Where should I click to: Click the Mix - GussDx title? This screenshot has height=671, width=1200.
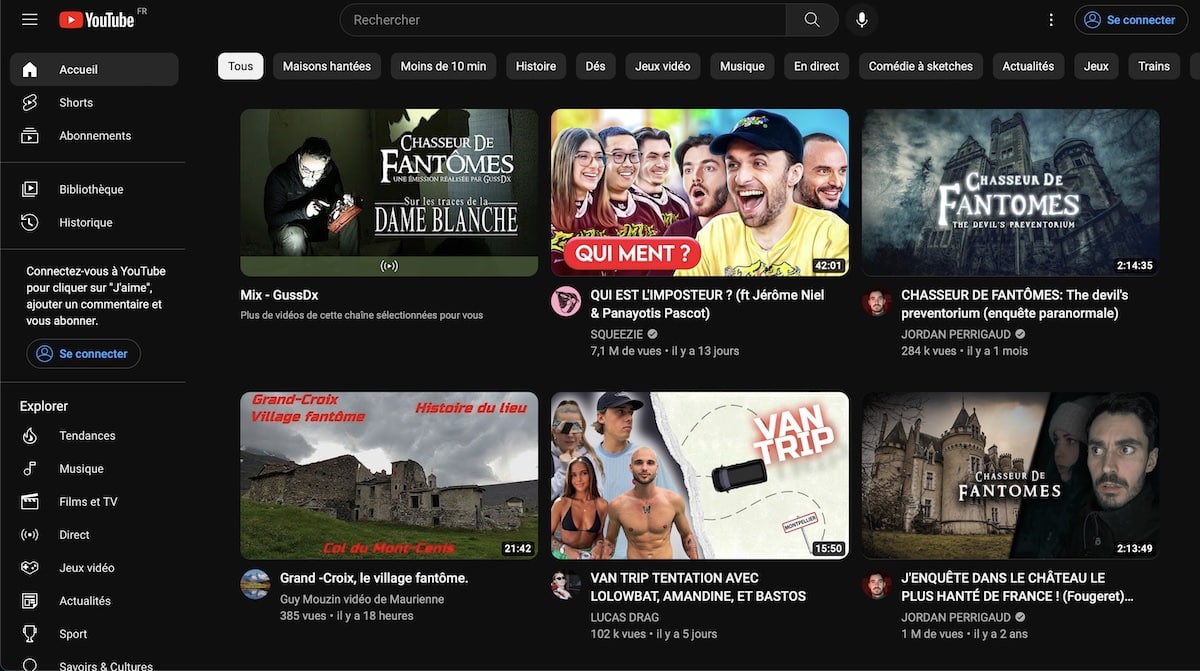point(279,295)
